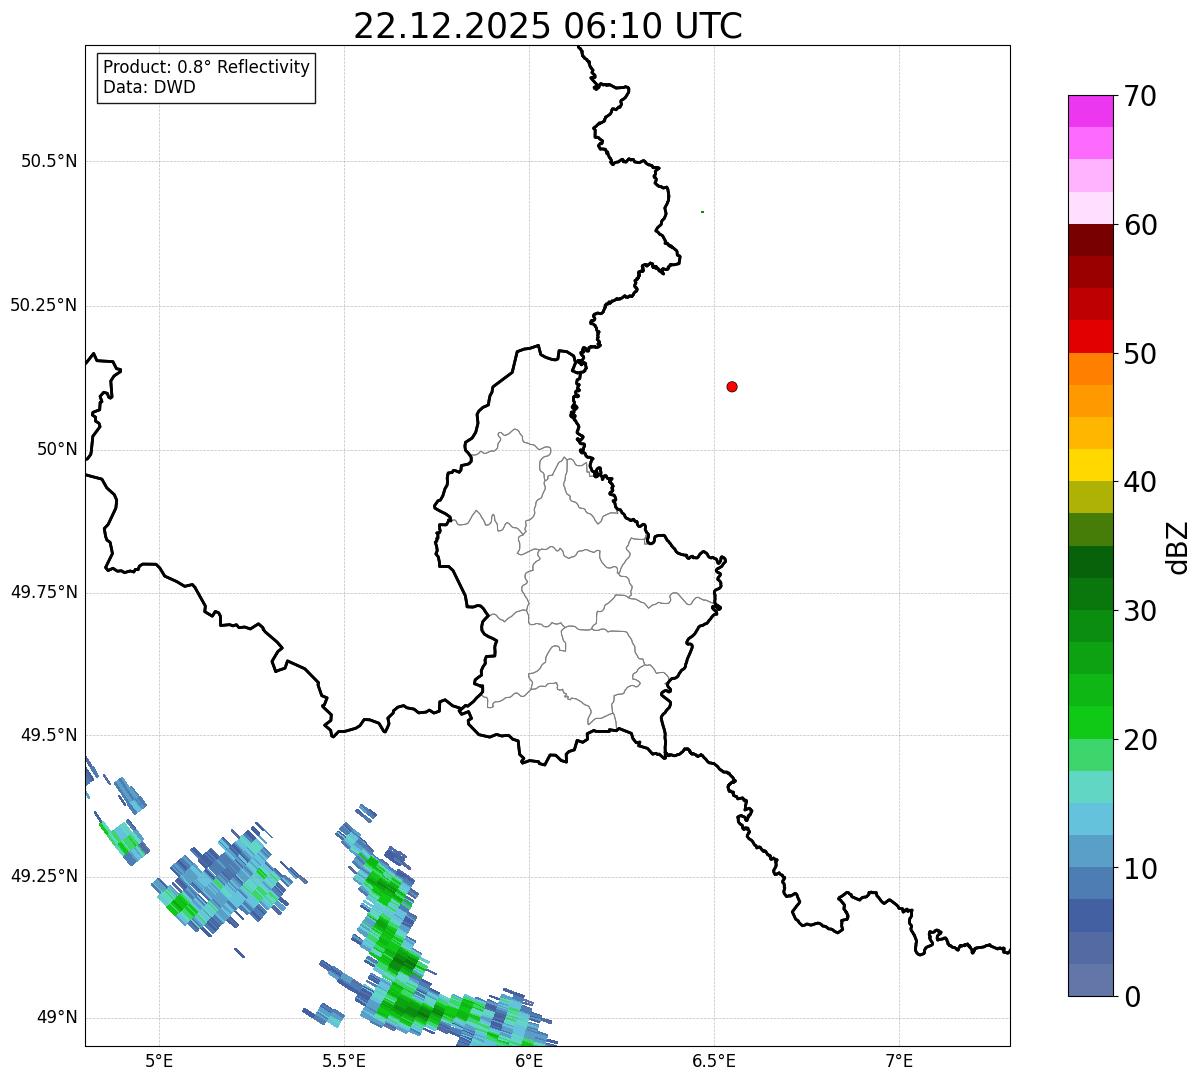Click the bright red colorbar segment below 55

(x=1090, y=337)
